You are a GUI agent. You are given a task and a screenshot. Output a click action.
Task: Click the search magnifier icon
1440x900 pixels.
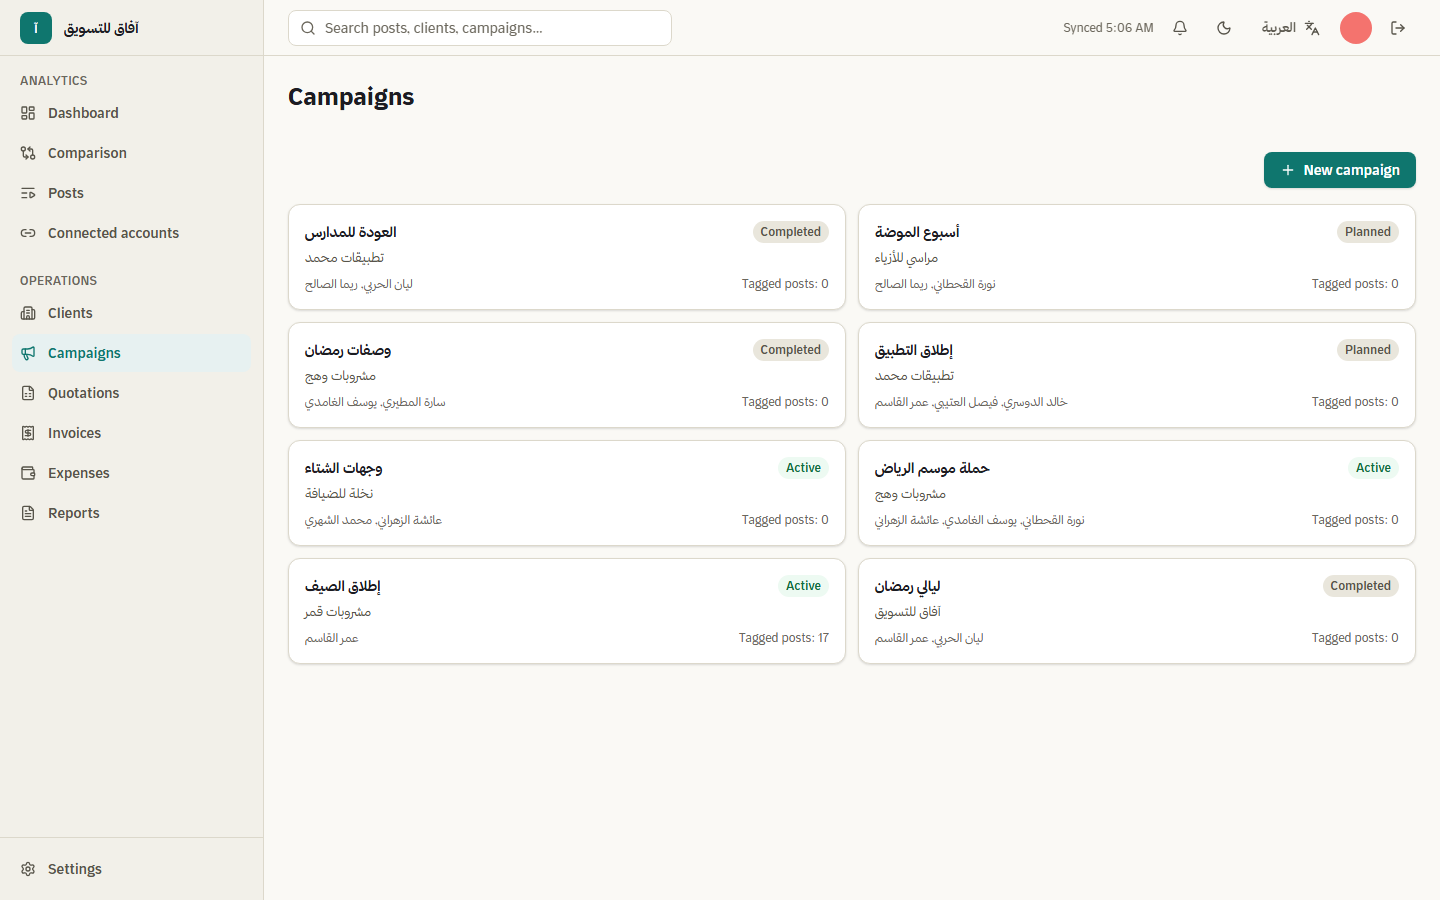click(x=308, y=28)
